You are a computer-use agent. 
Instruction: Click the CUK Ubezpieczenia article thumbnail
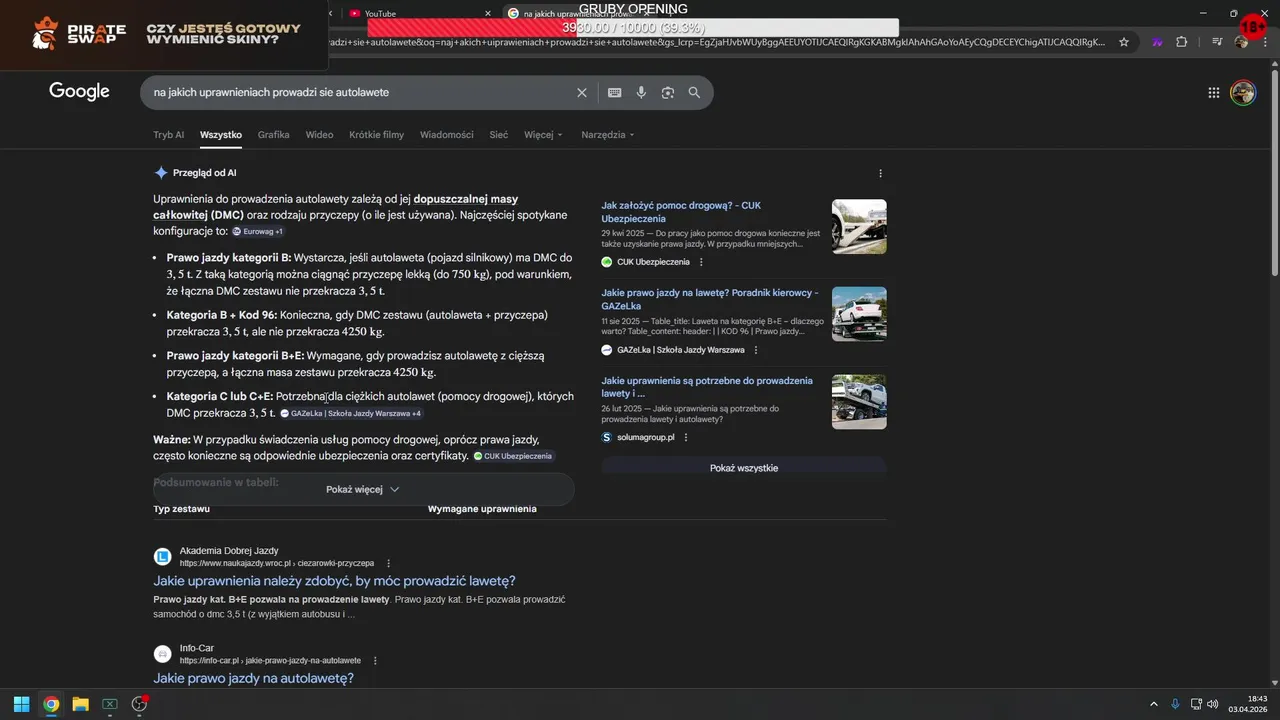coord(859,226)
